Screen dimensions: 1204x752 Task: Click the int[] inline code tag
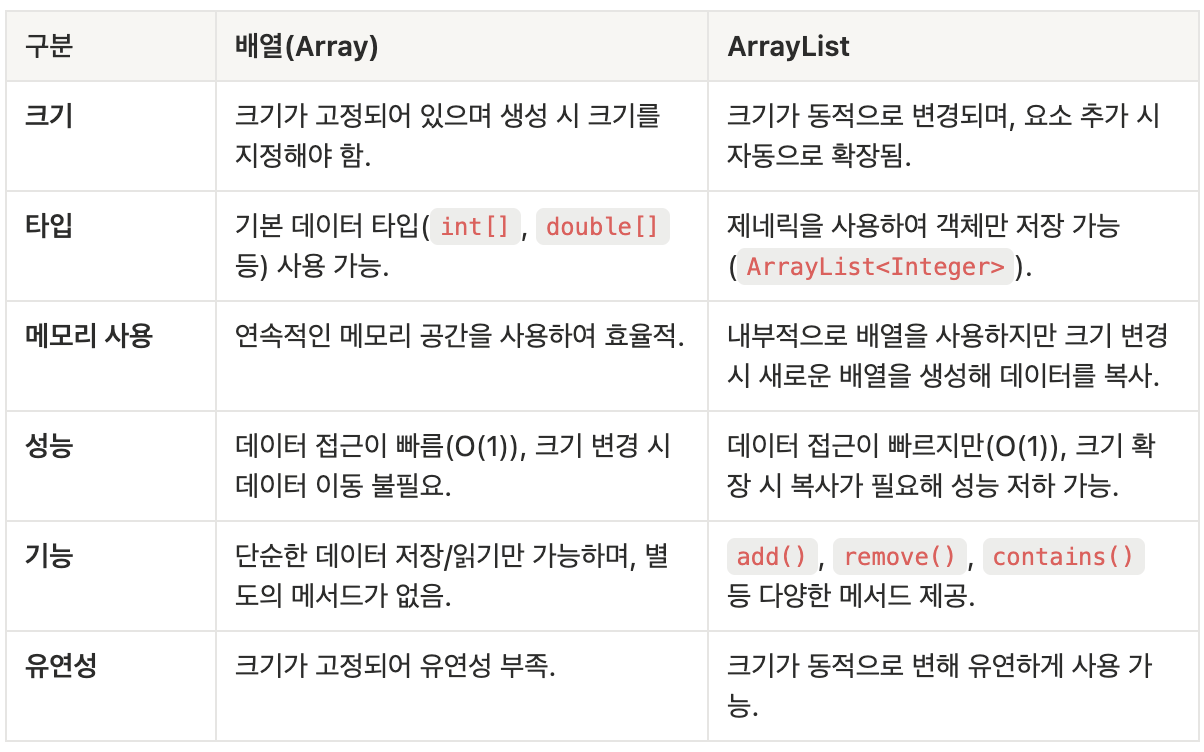(475, 227)
